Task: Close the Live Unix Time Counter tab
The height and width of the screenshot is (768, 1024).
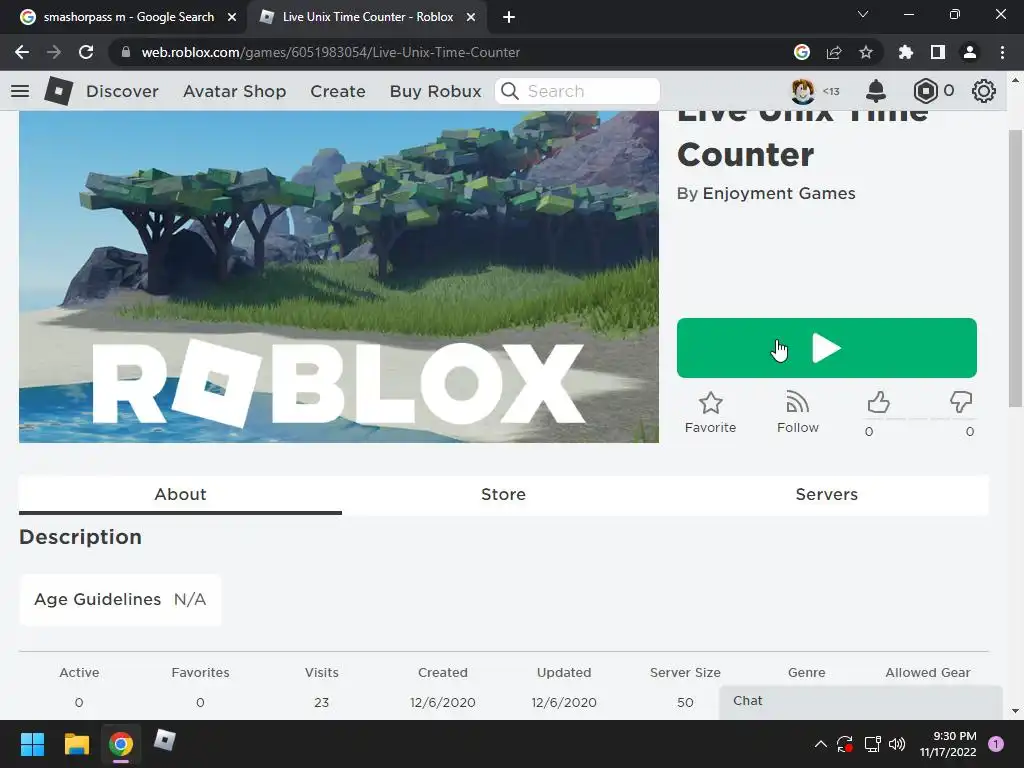Action: 471,17
